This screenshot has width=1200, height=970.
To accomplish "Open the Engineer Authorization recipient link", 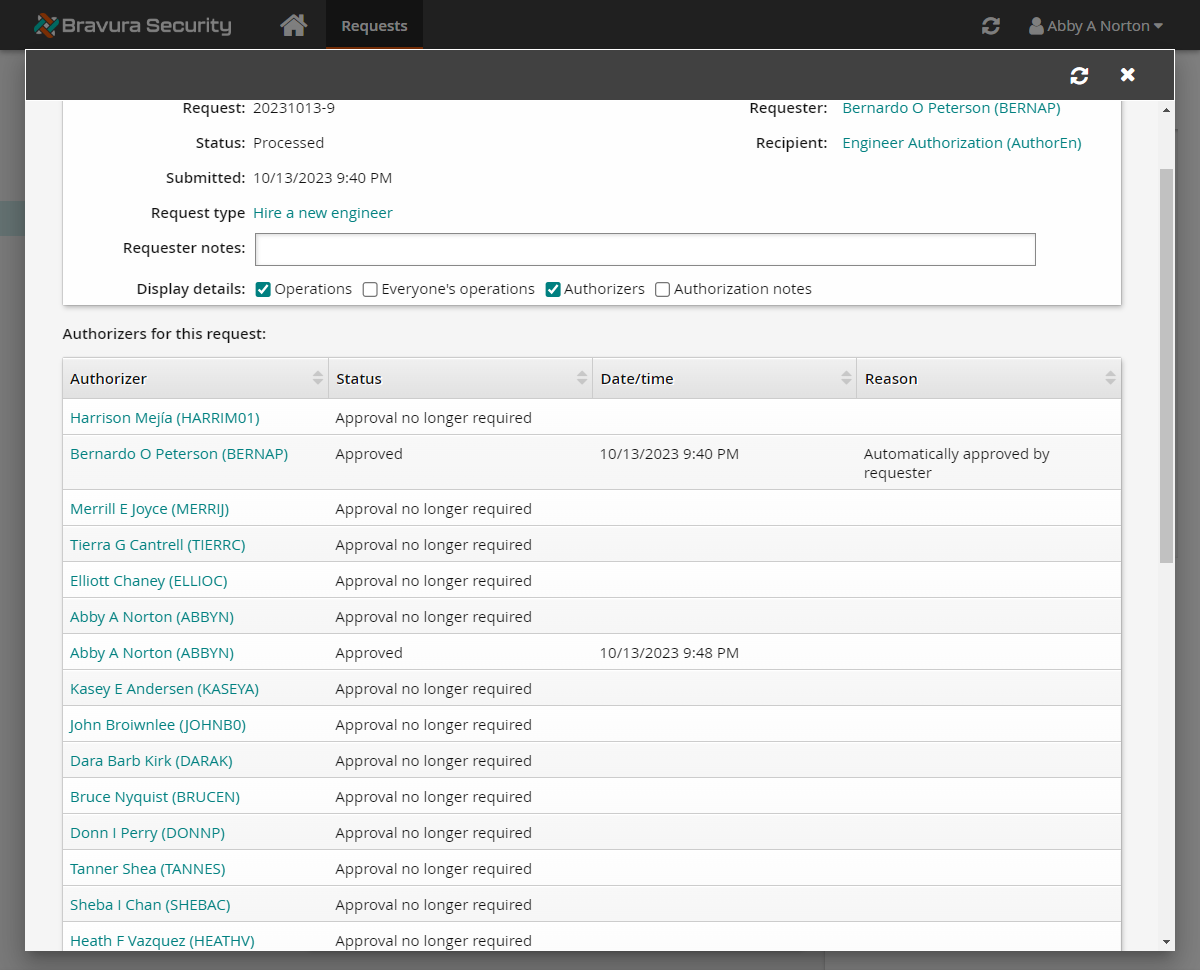I will pyautogui.click(x=961, y=142).
